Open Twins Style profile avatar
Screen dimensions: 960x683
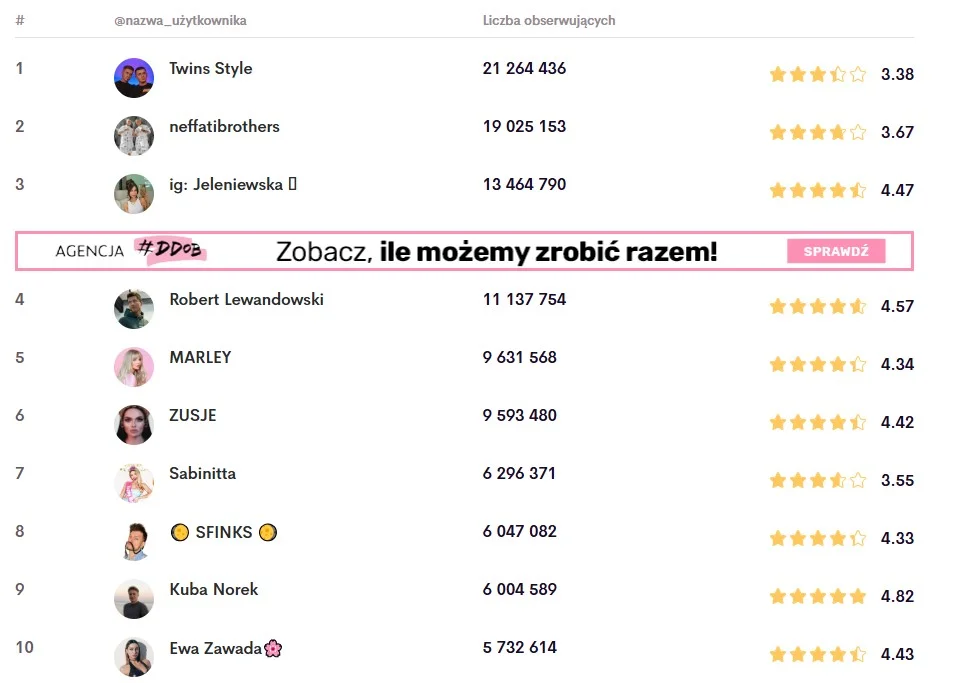tap(134, 78)
